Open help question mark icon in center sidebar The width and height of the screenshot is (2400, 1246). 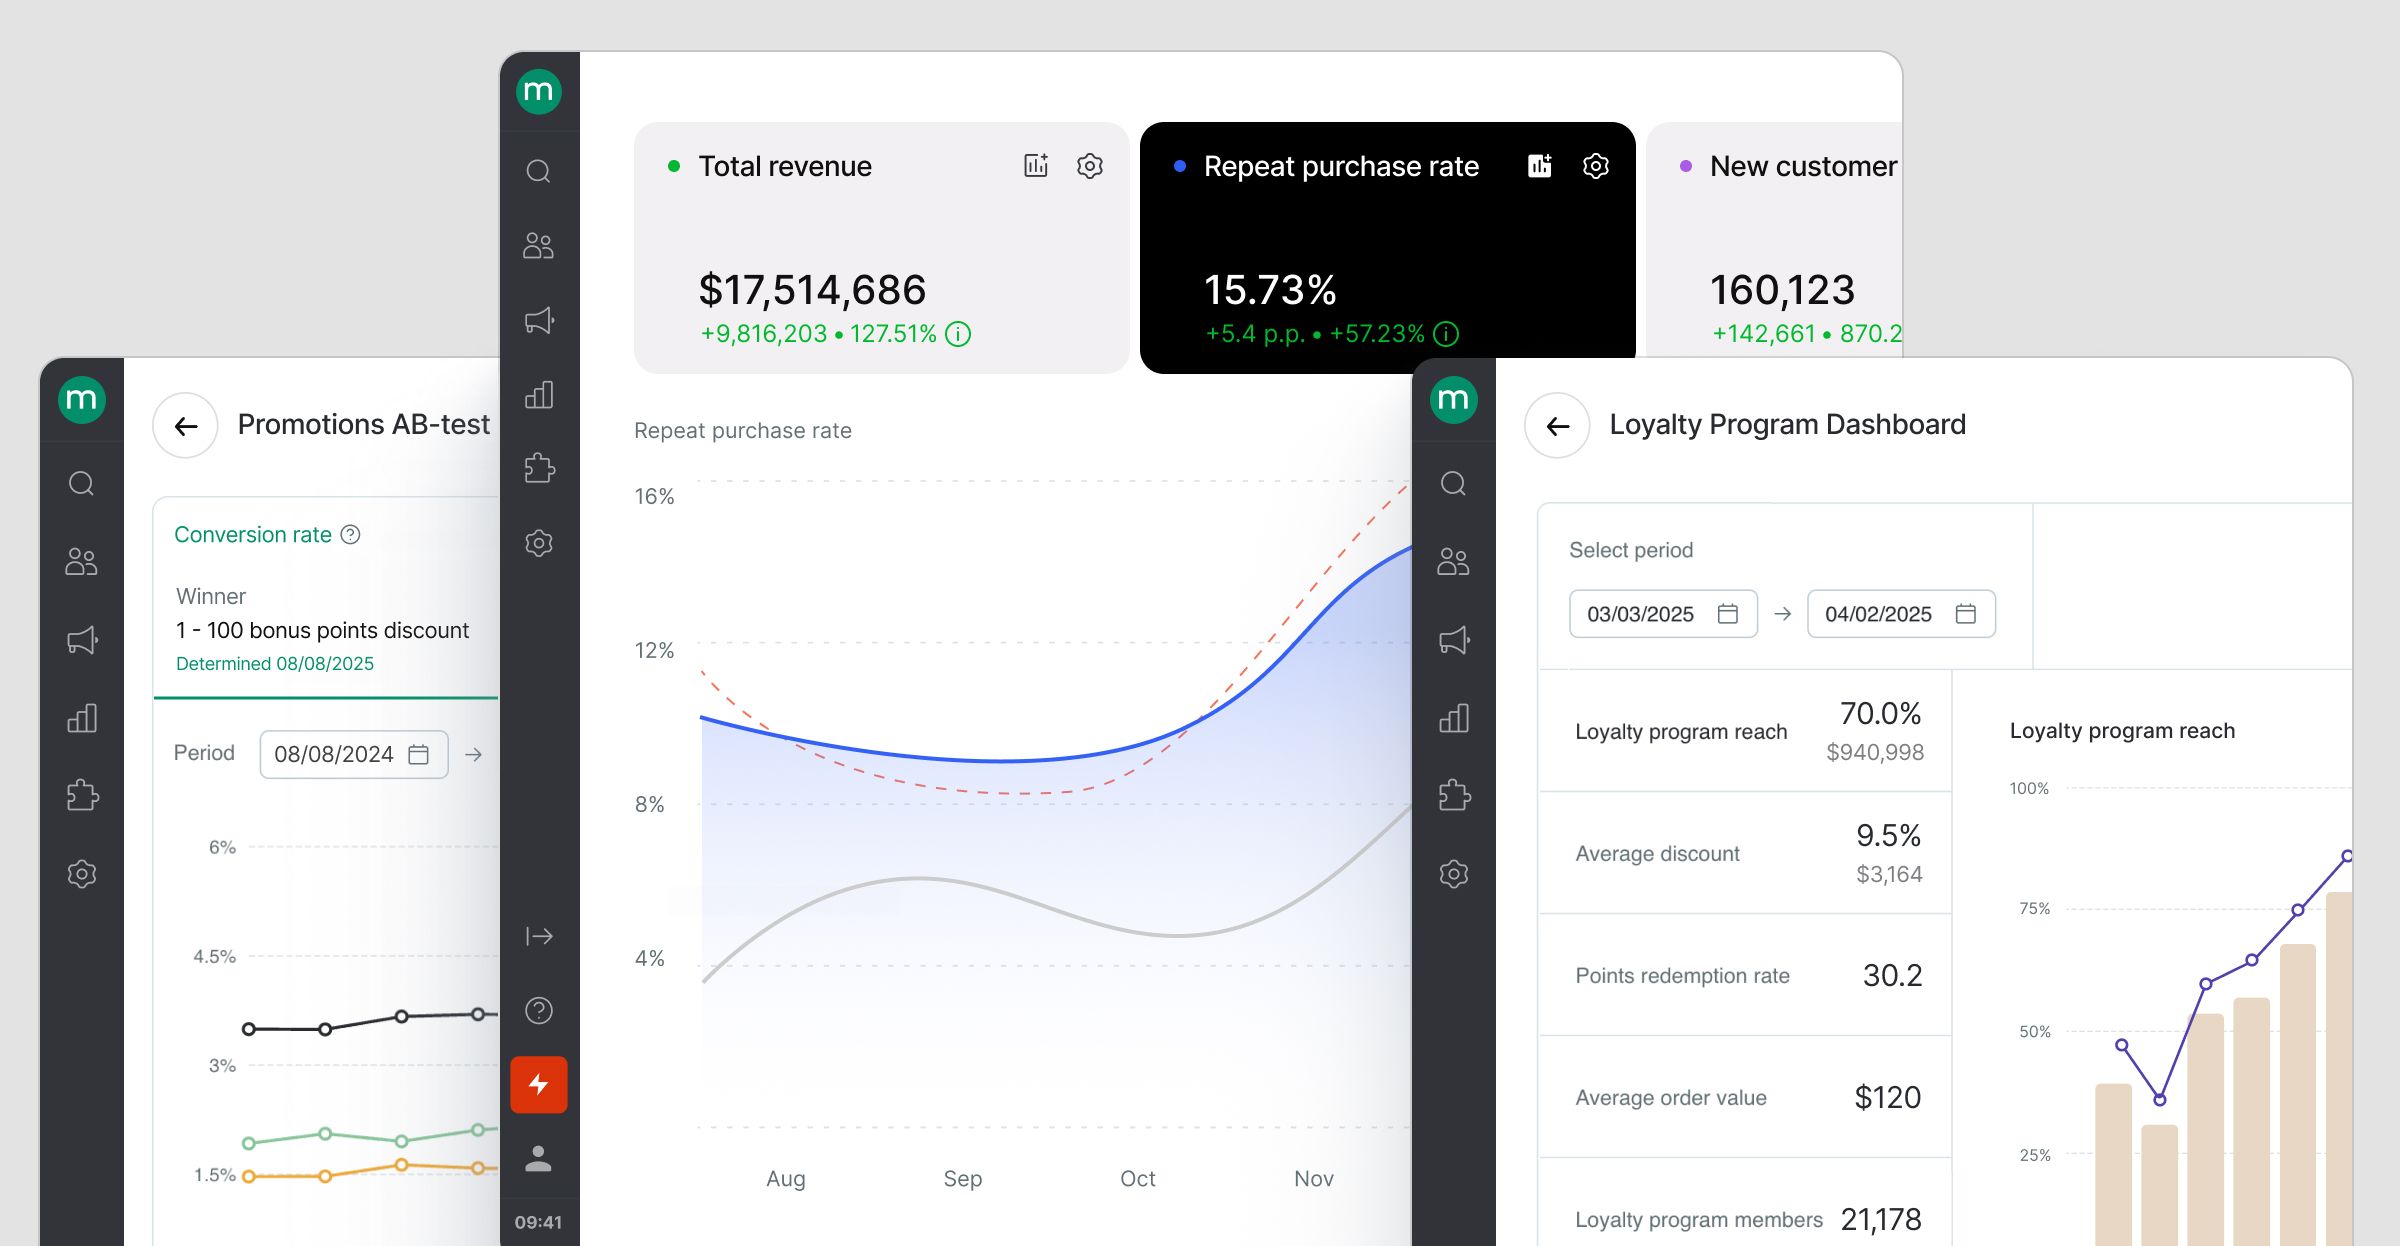pos(539,1011)
